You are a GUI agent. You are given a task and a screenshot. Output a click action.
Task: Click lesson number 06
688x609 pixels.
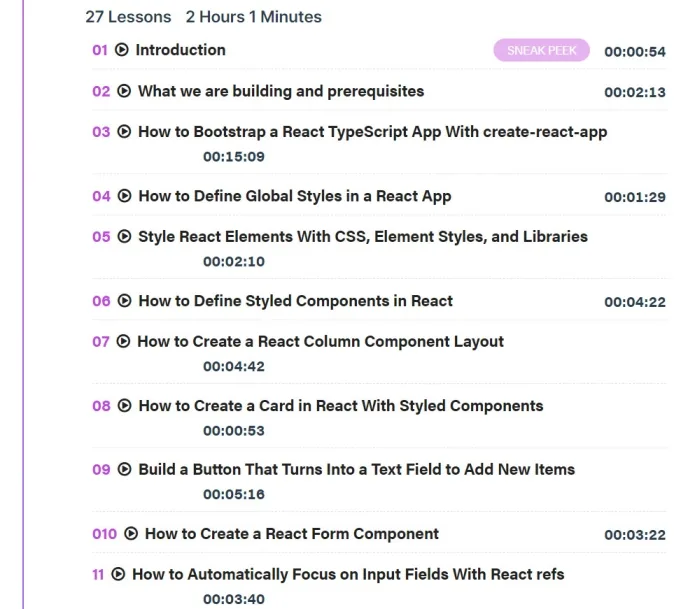(x=101, y=301)
